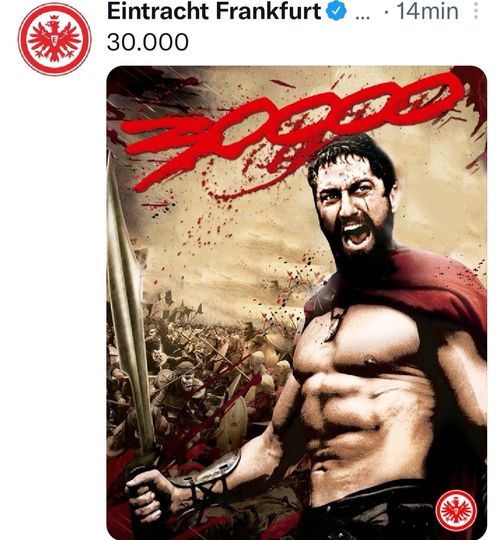The width and height of the screenshot is (504, 540).
Task: Visit the Eintracht Frankfurt account name
Action: 214,11
